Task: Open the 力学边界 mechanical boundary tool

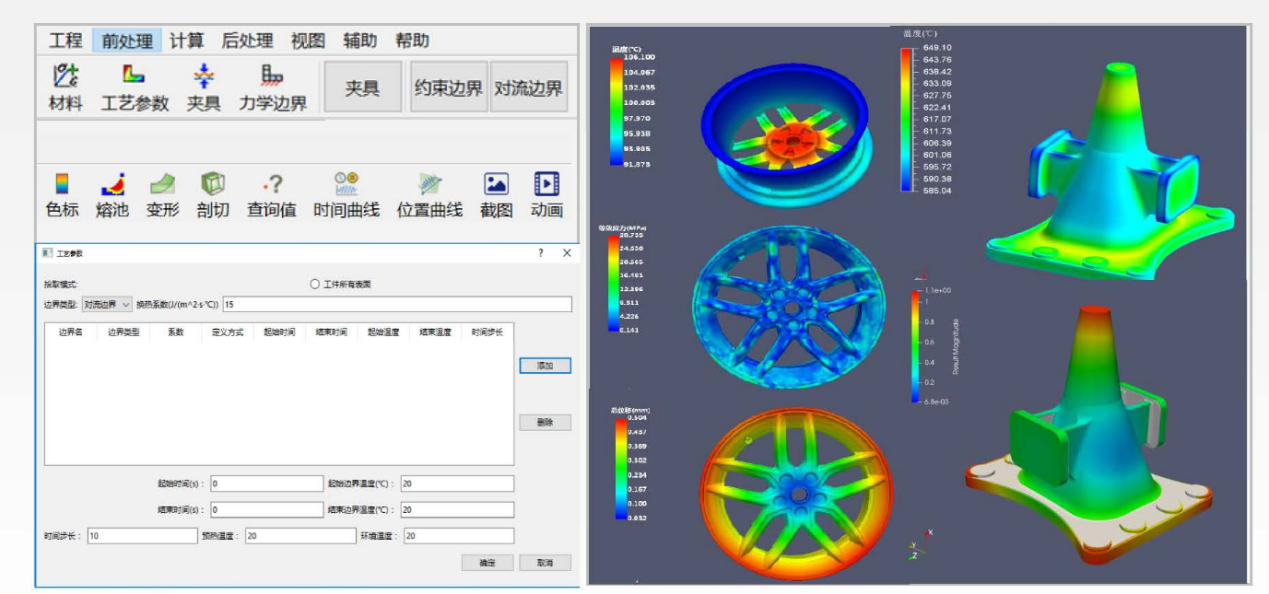Action: pyautogui.click(x=272, y=87)
